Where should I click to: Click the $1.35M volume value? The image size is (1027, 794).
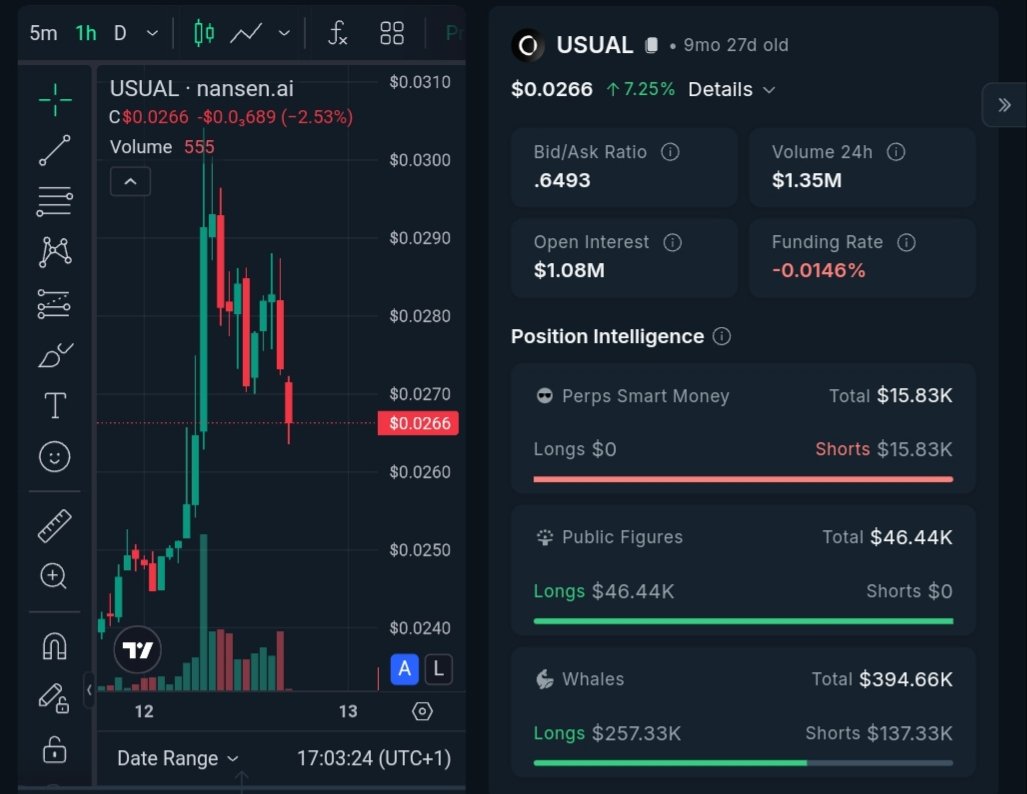coord(806,180)
